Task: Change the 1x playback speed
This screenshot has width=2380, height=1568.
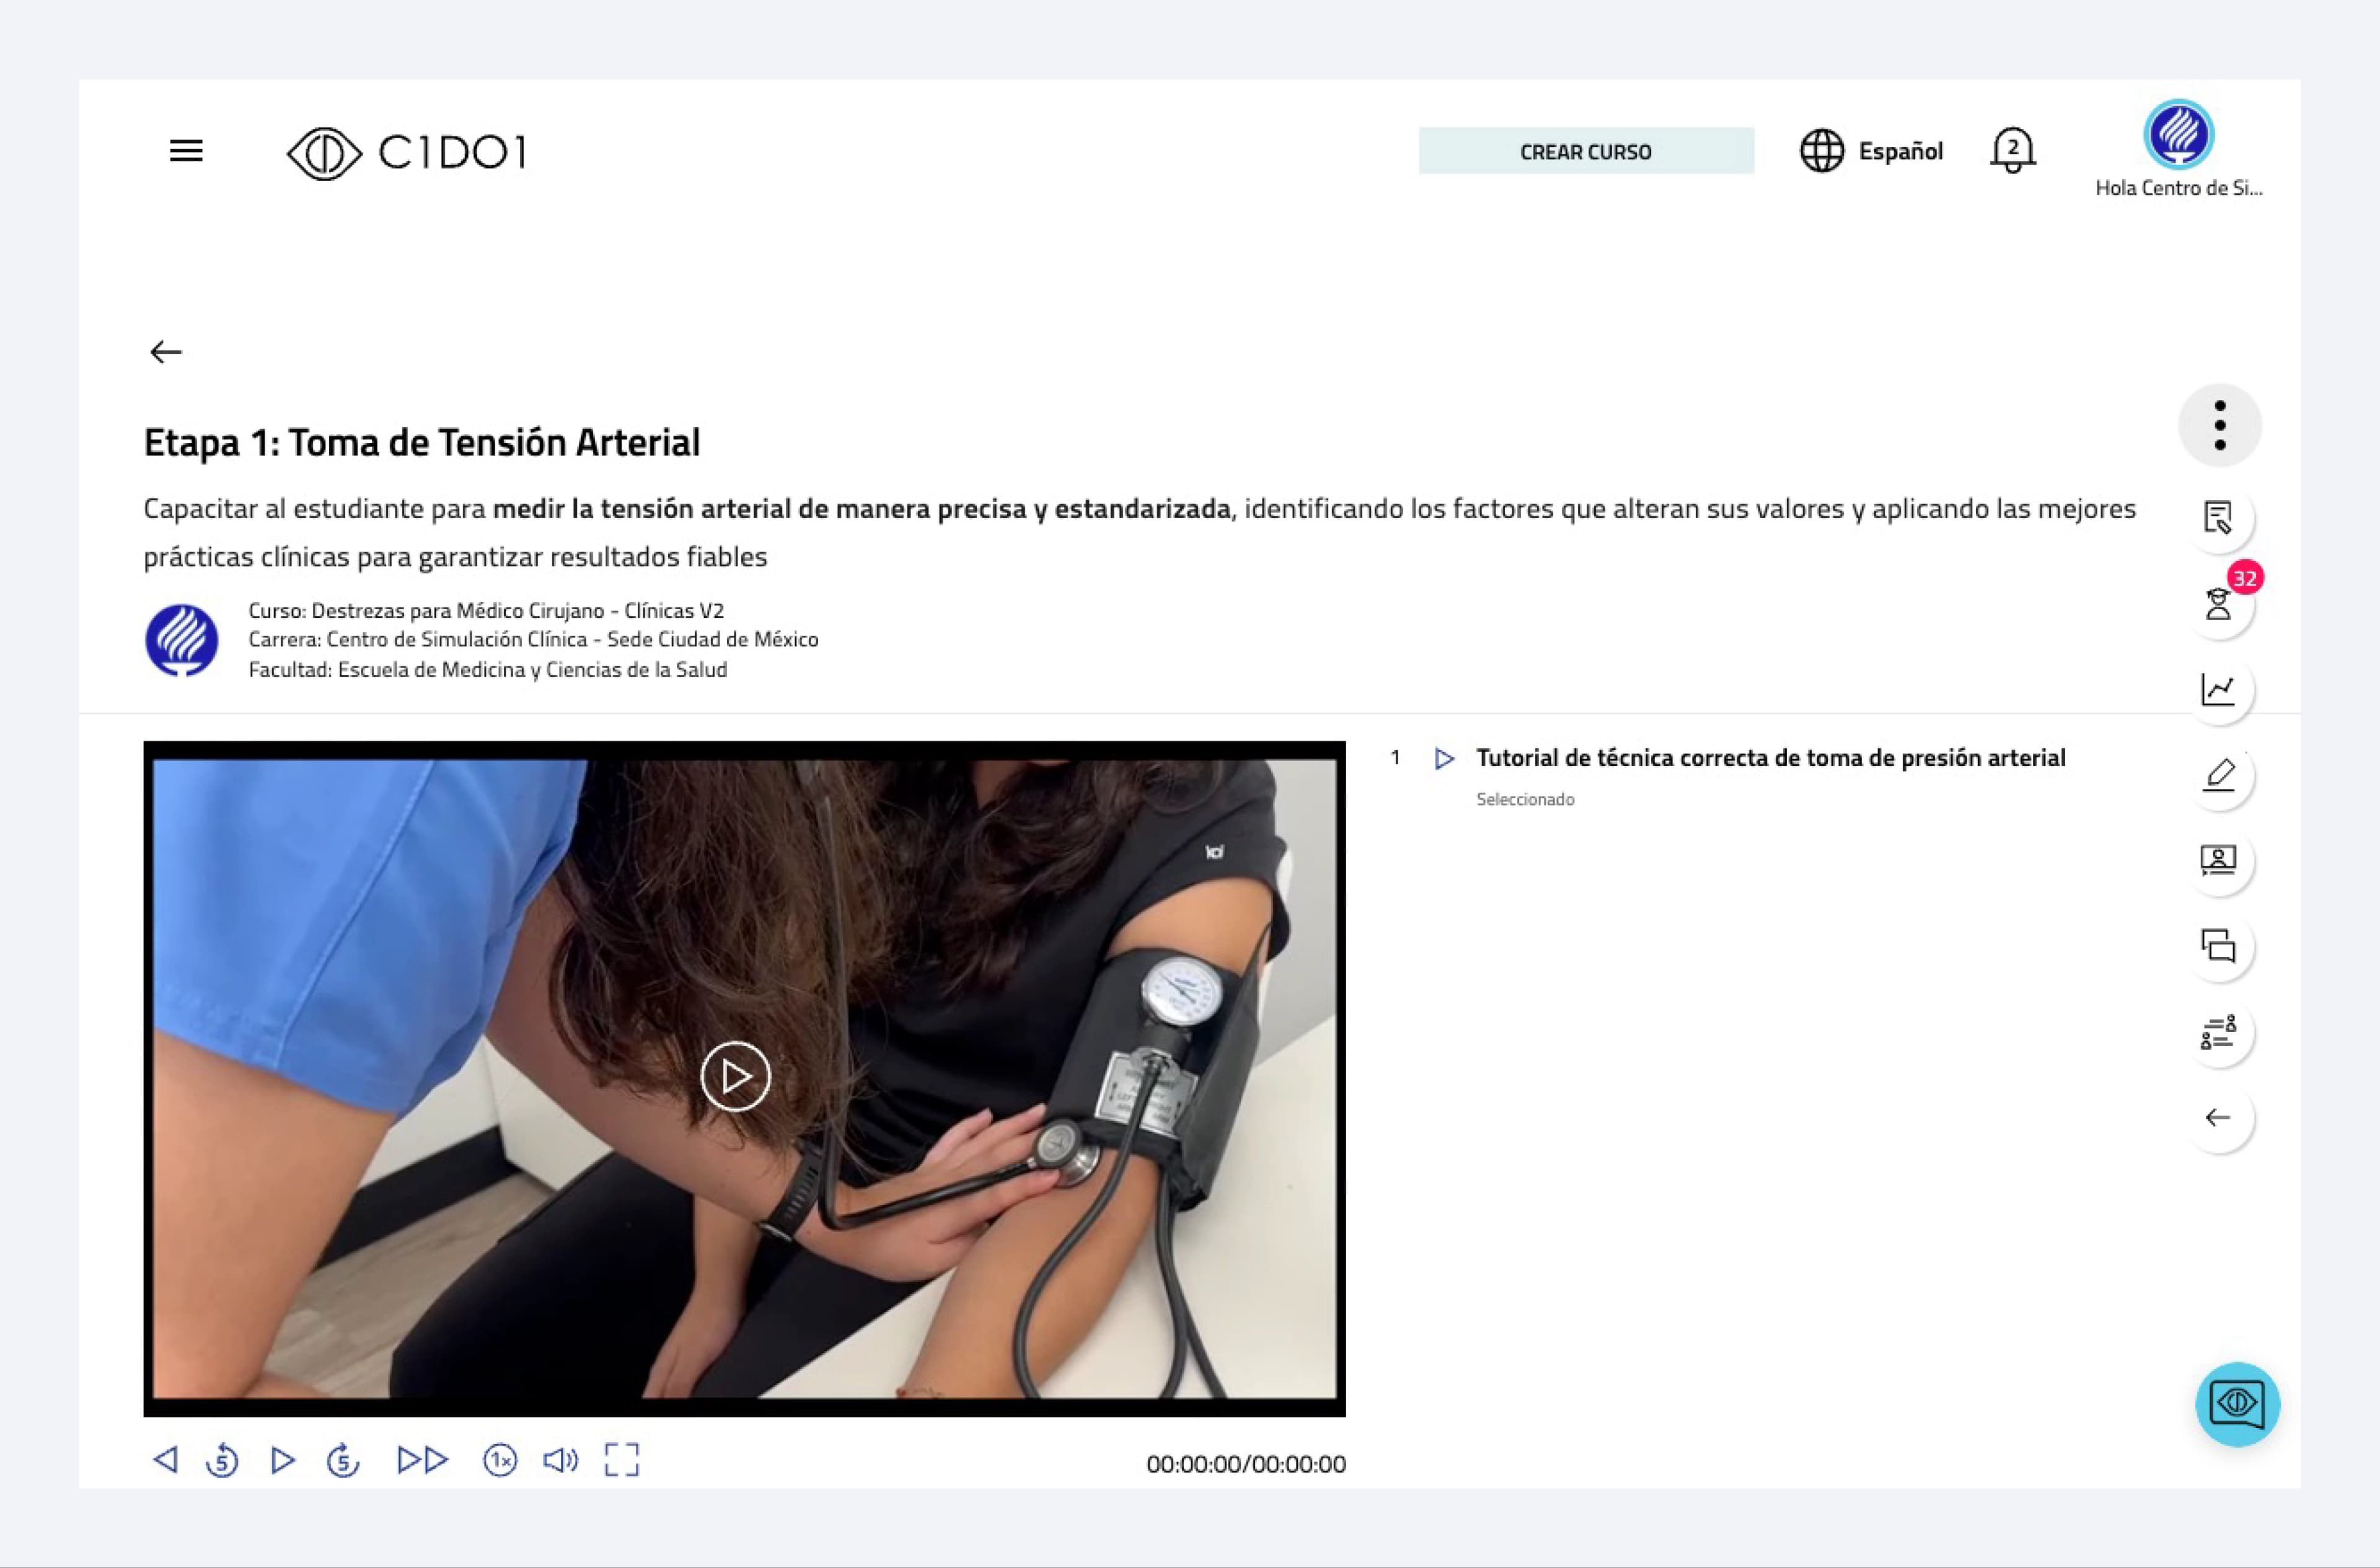Action: [x=500, y=1460]
